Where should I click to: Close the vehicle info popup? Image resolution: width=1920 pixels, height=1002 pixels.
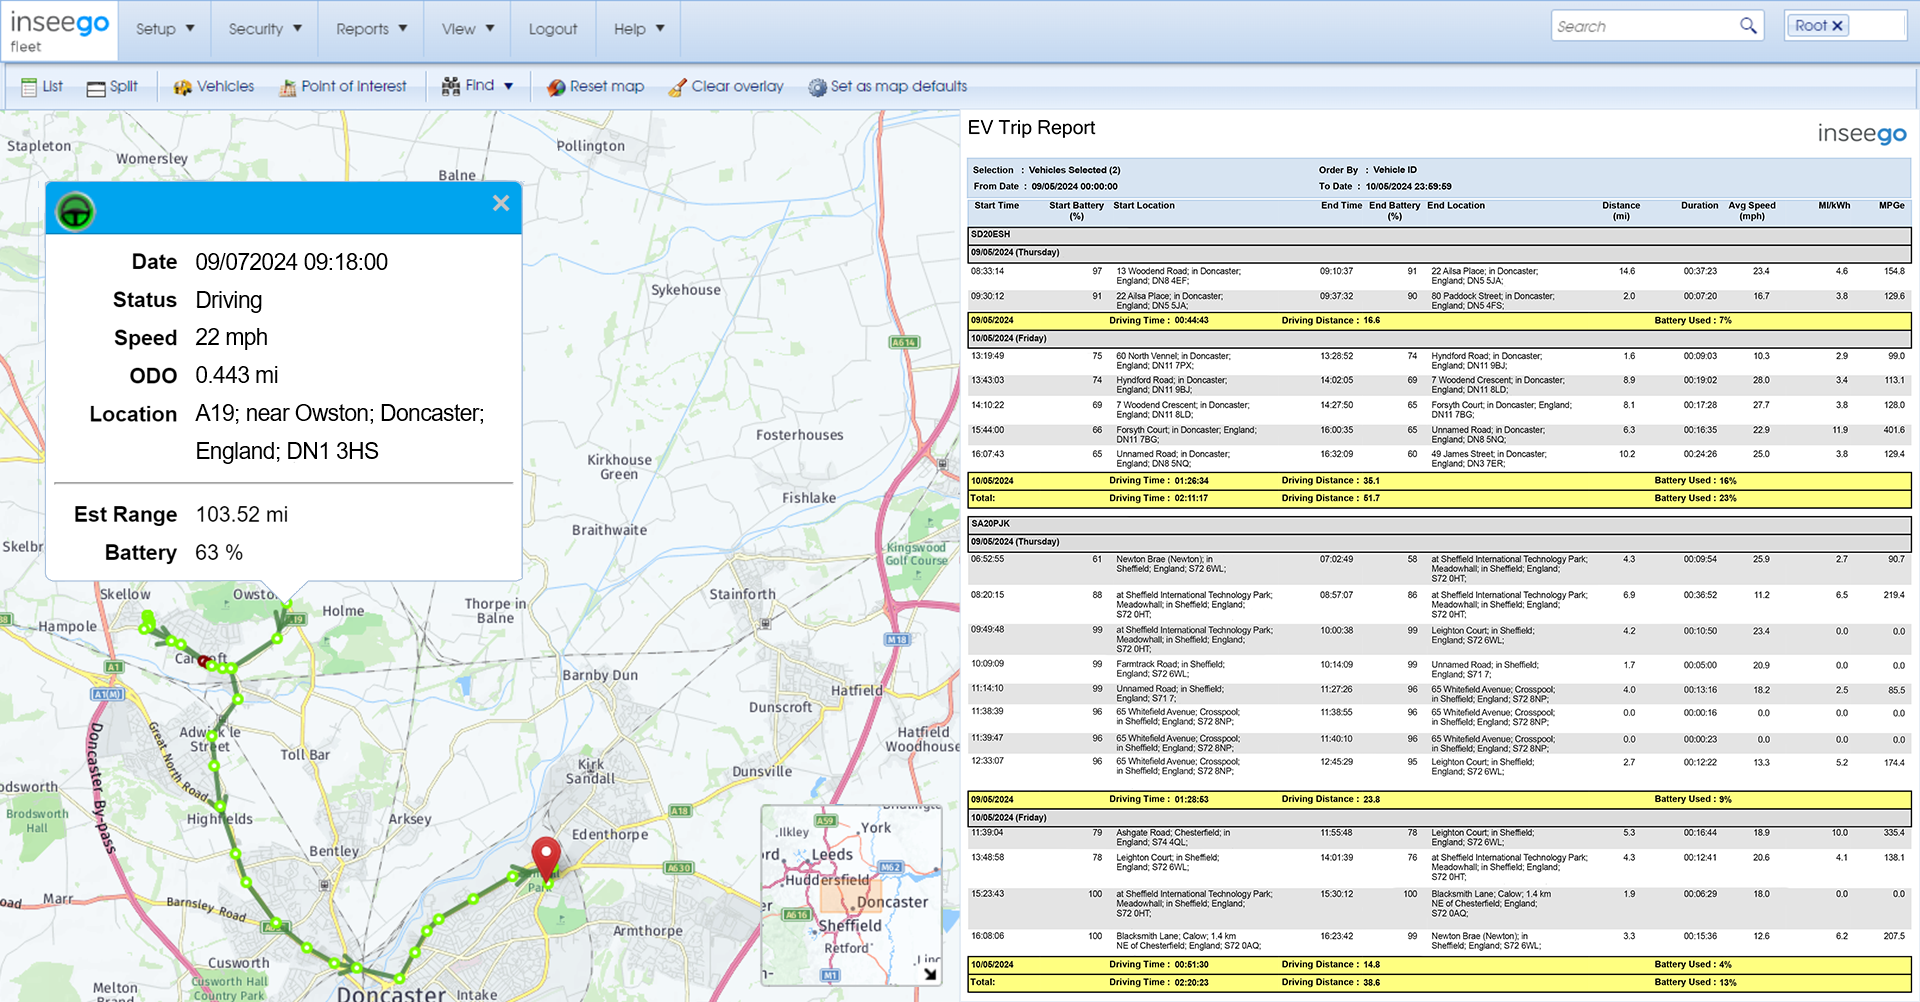[501, 204]
